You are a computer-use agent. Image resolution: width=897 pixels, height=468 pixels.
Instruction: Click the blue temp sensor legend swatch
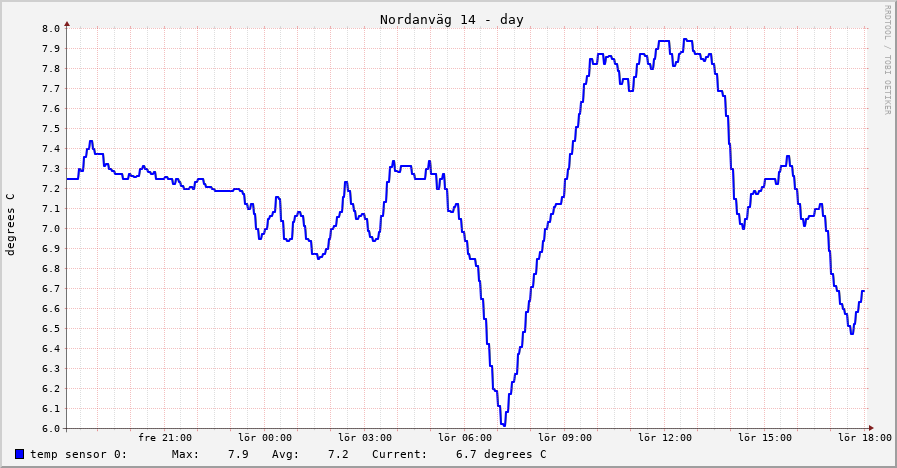(20, 454)
